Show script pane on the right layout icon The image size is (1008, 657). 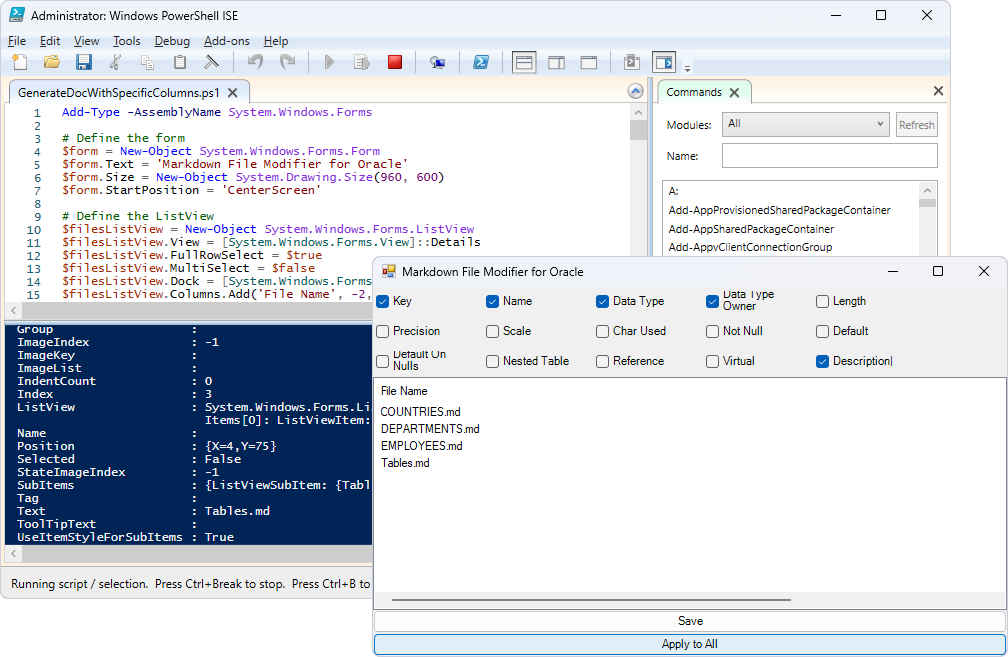coord(557,62)
